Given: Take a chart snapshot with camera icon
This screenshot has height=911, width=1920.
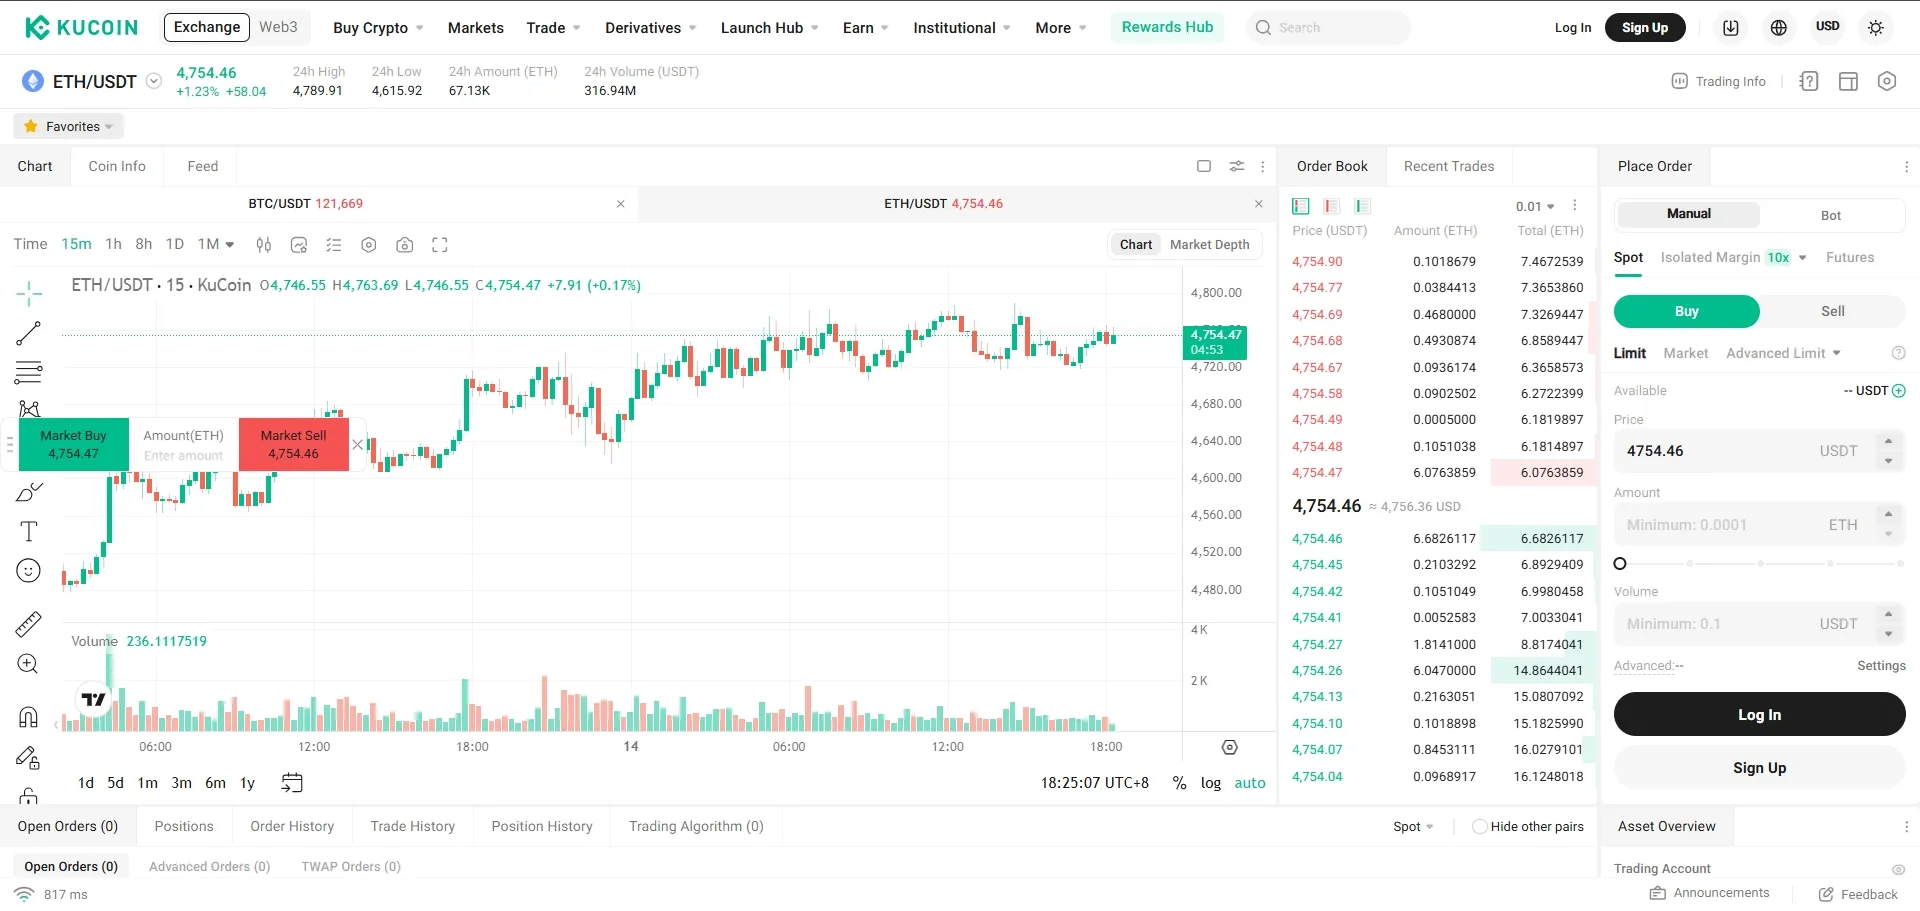Looking at the screenshot, I should click(x=404, y=245).
